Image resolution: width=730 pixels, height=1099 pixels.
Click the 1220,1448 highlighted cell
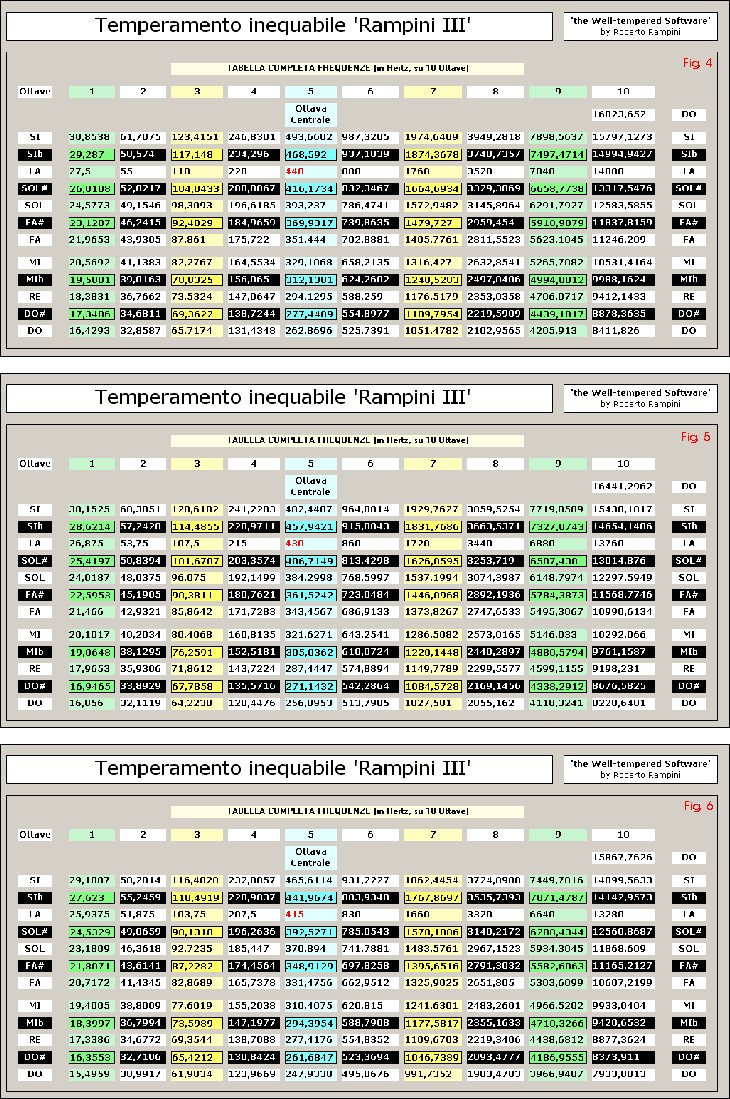click(432, 652)
